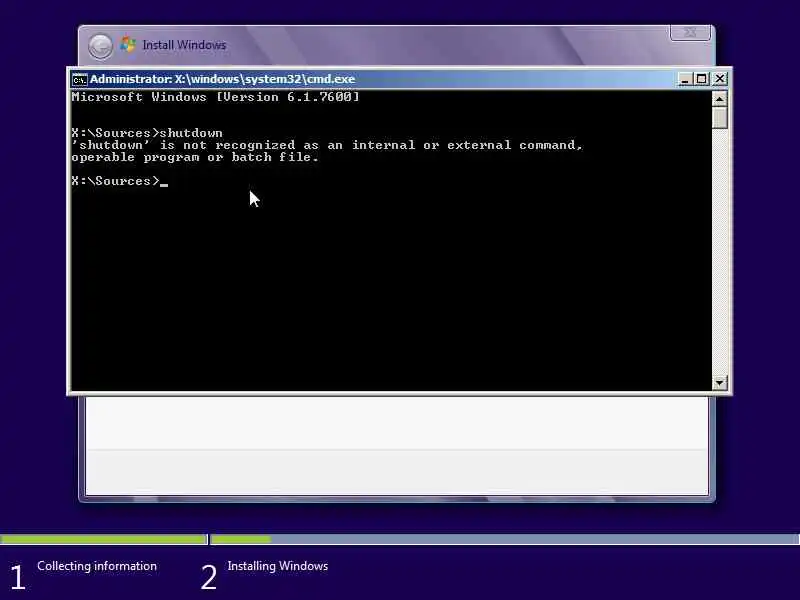Minimize the Command Prompt window

[x=685, y=79]
